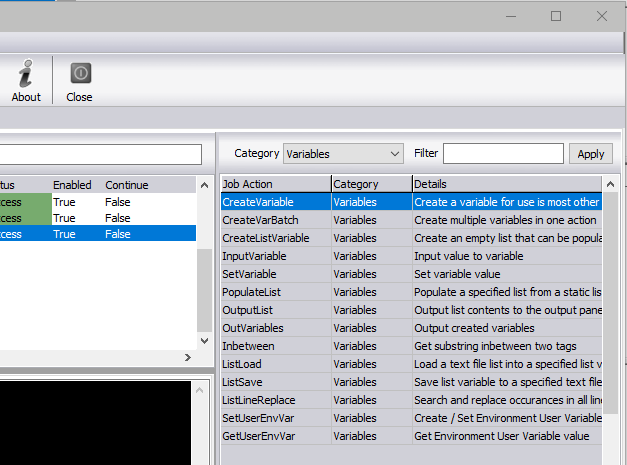Close the window with X button
Viewport: 627px width, 465px height.
click(x=602, y=16)
